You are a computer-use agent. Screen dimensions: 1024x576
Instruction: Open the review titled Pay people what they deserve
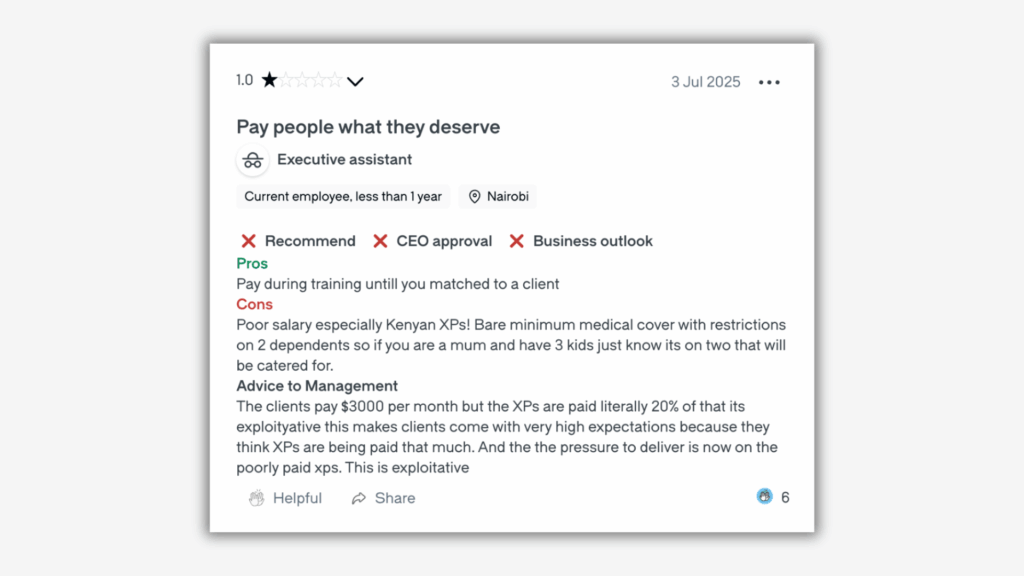(x=368, y=127)
